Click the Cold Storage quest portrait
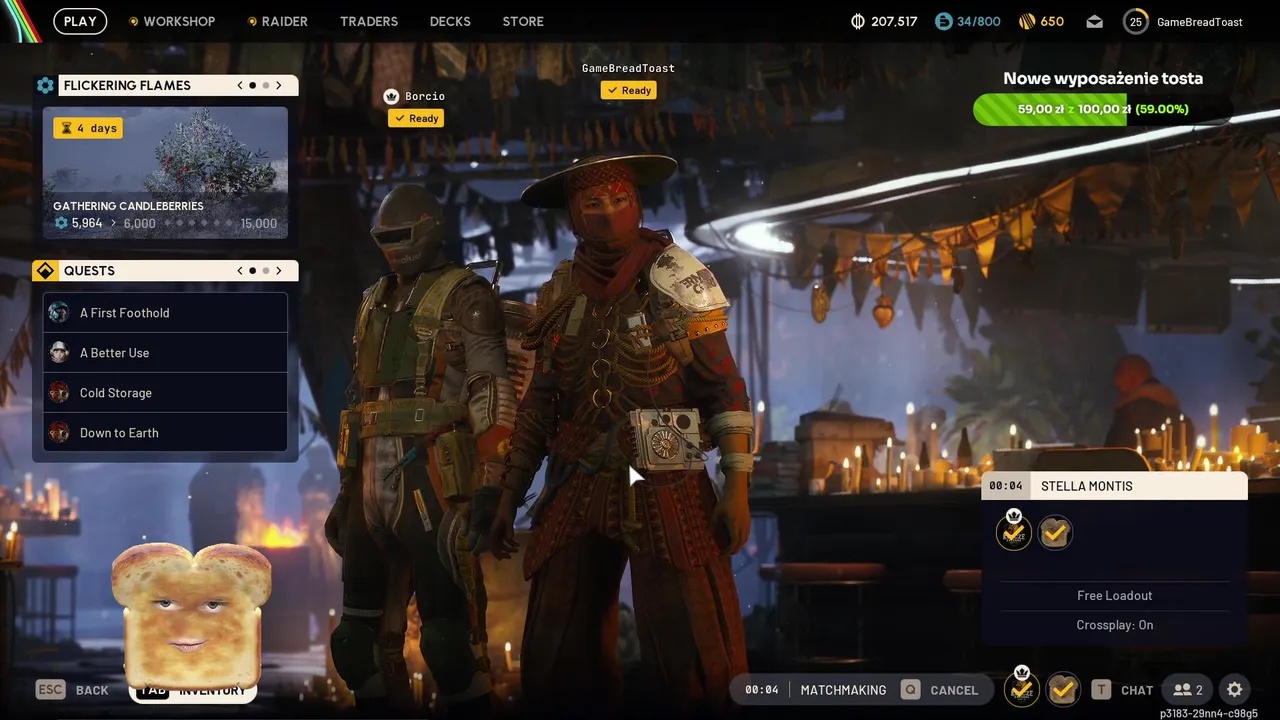The height and width of the screenshot is (720, 1280). 59,393
